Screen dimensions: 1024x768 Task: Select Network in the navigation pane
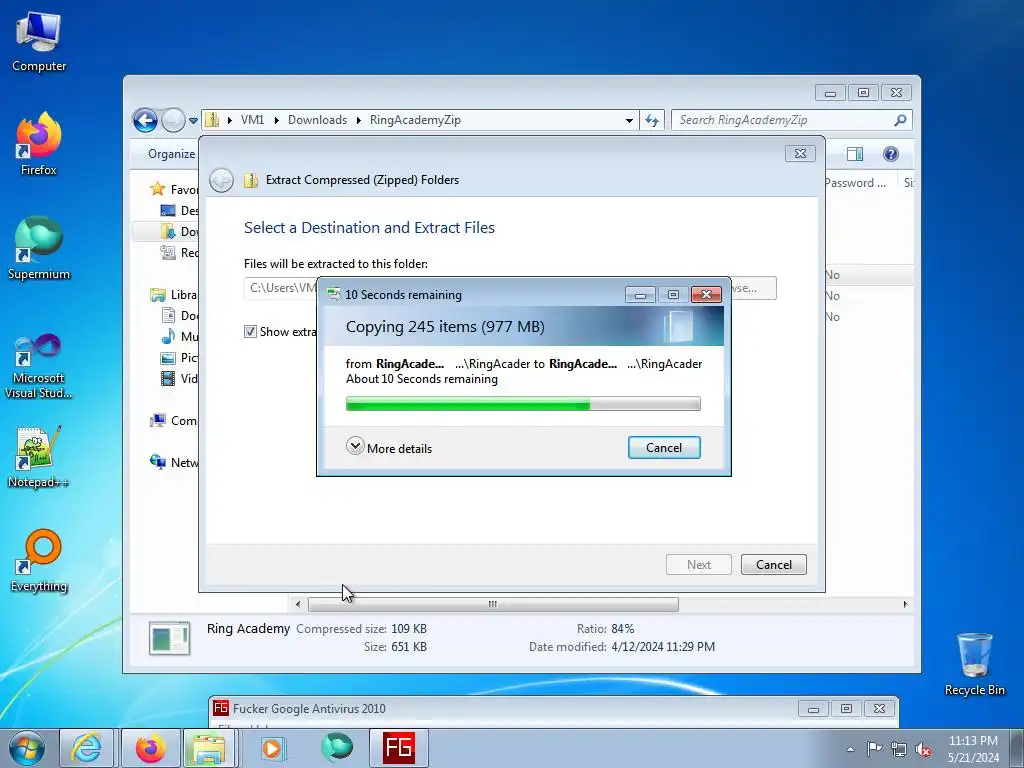(x=174, y=462)
